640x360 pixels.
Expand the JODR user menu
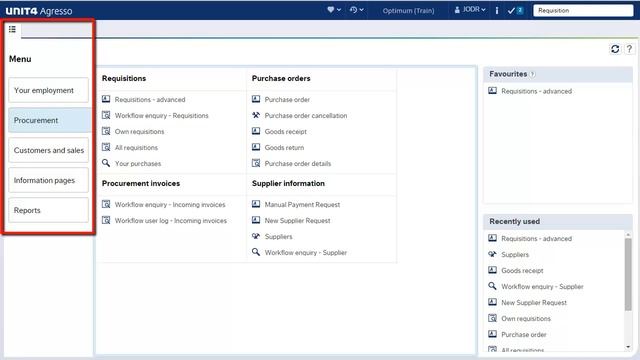[x=470, y=10]
